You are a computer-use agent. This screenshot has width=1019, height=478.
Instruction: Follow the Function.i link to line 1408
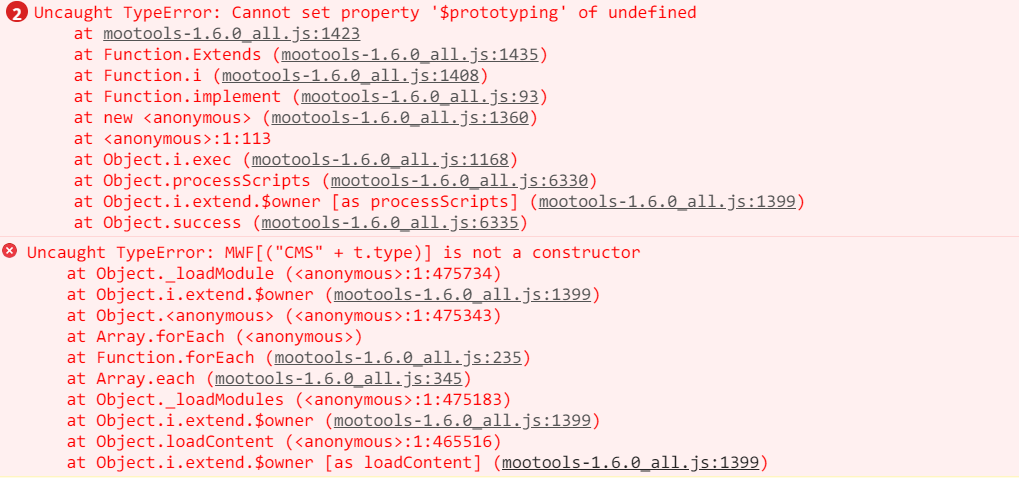(354, 75)
